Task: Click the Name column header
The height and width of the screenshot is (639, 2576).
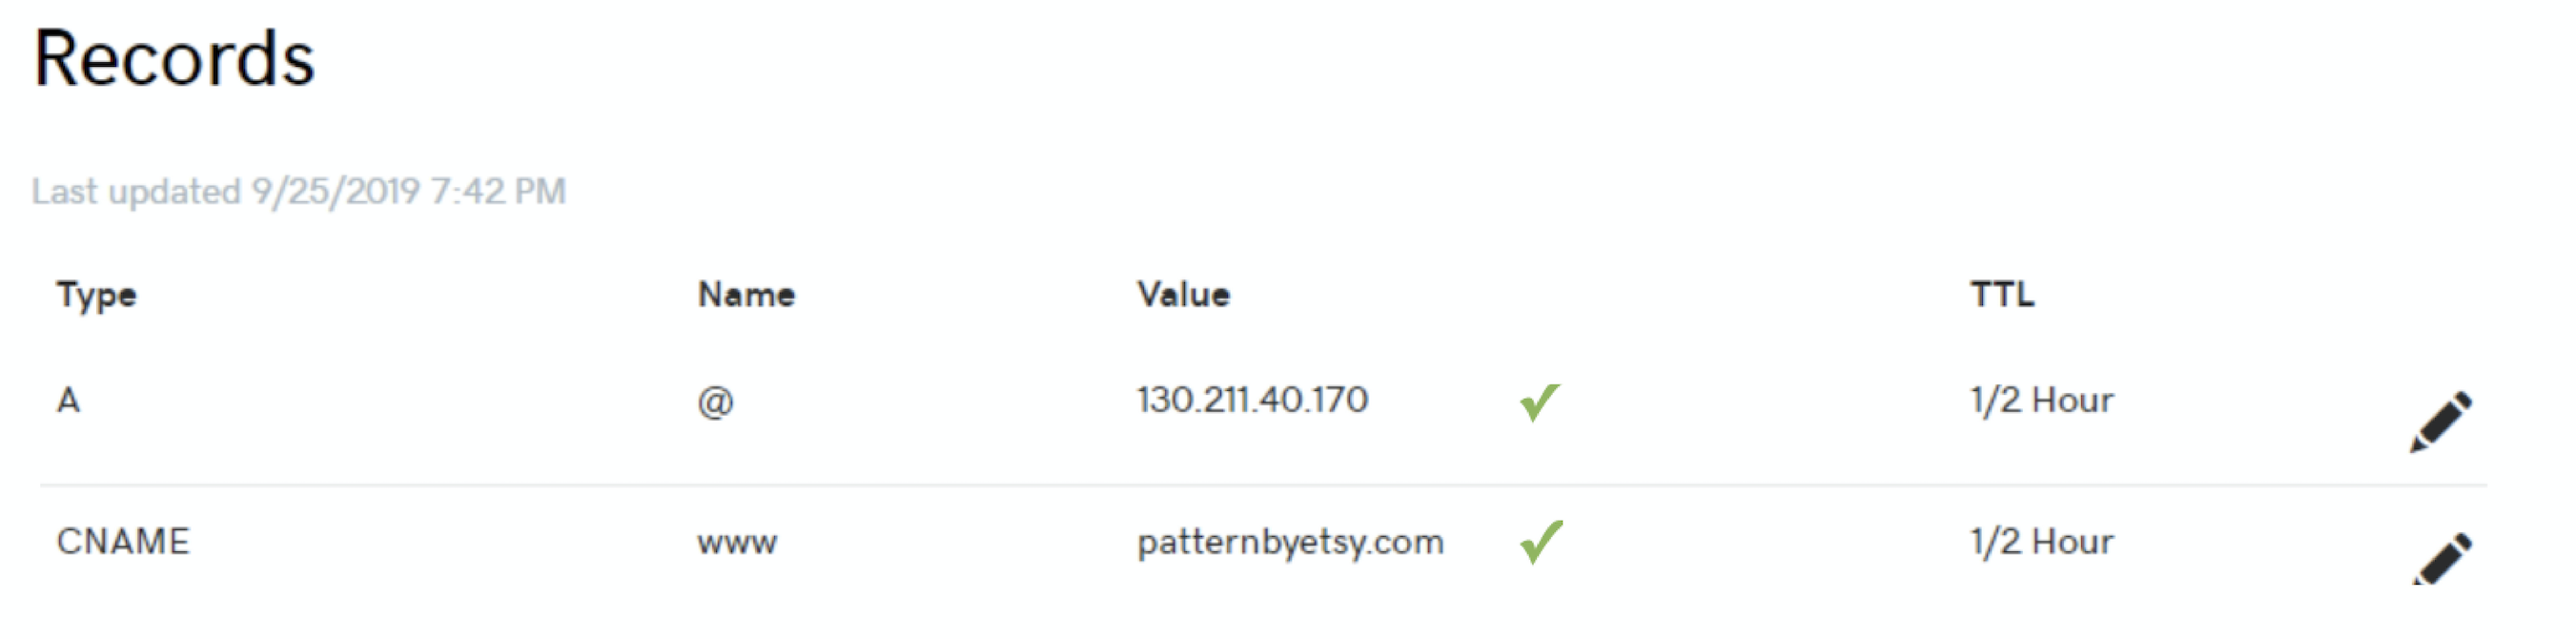Action: click(747, 294)
